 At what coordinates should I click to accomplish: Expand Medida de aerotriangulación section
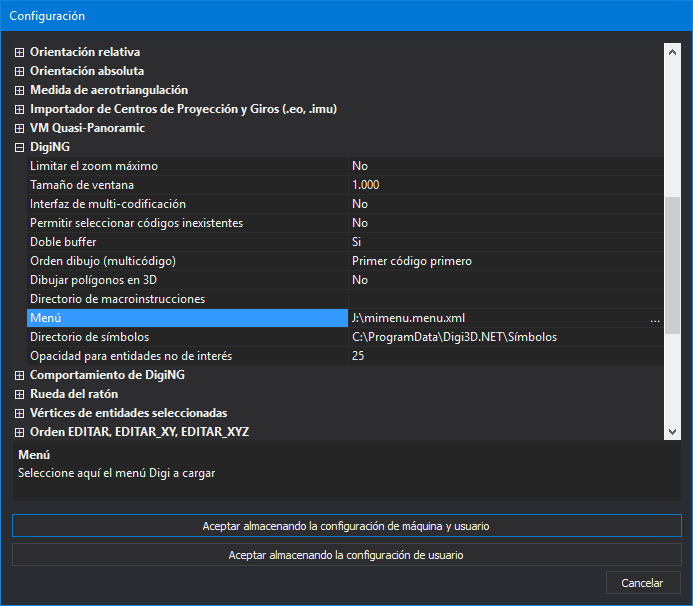[19, 90]
